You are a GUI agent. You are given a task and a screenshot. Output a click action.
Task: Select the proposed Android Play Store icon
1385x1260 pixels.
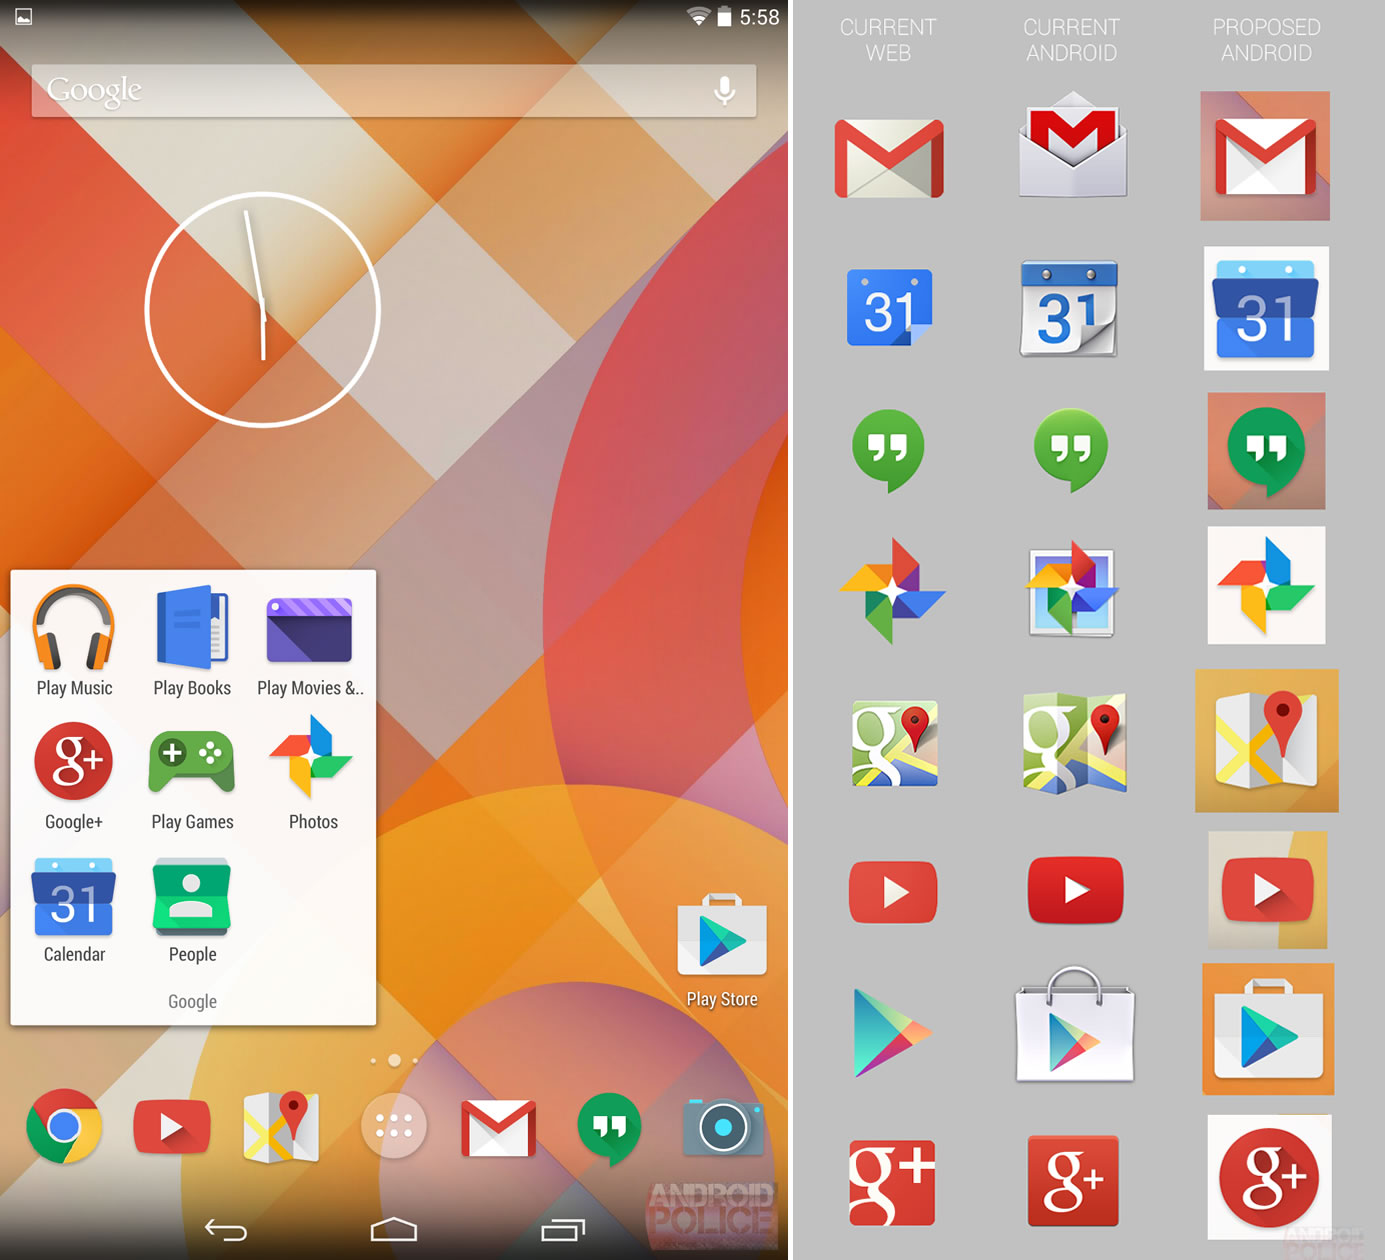(x=1268, y=1029)
